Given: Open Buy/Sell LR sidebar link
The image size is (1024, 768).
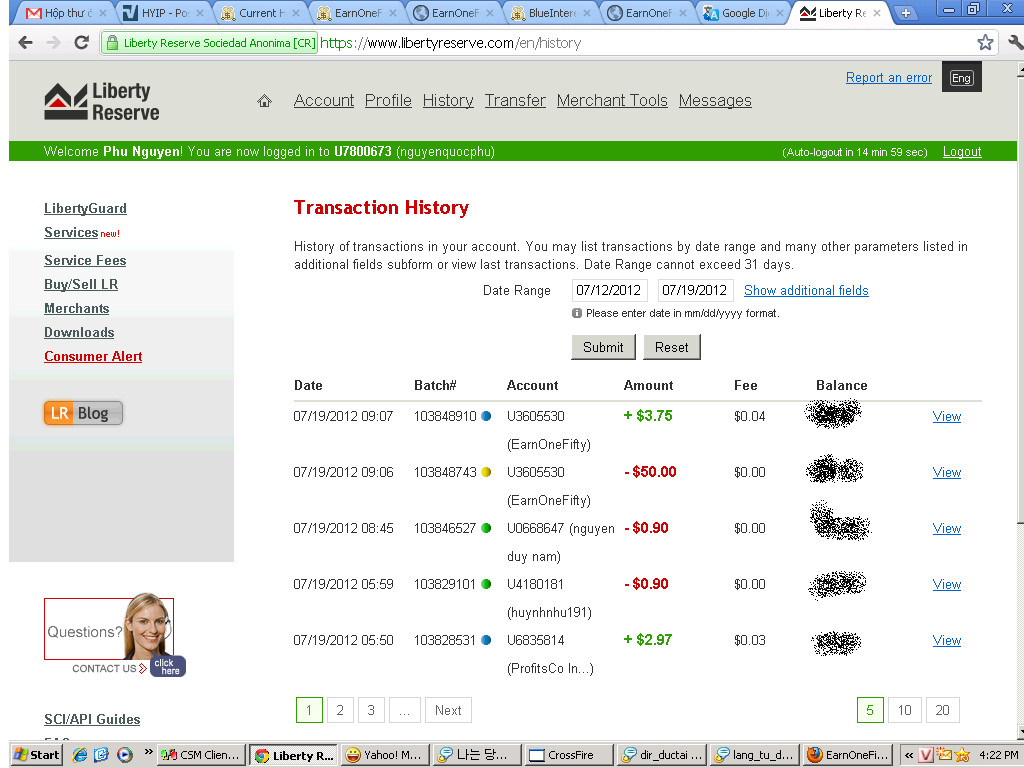Looking at the screenshot, I should coord(81,285).
